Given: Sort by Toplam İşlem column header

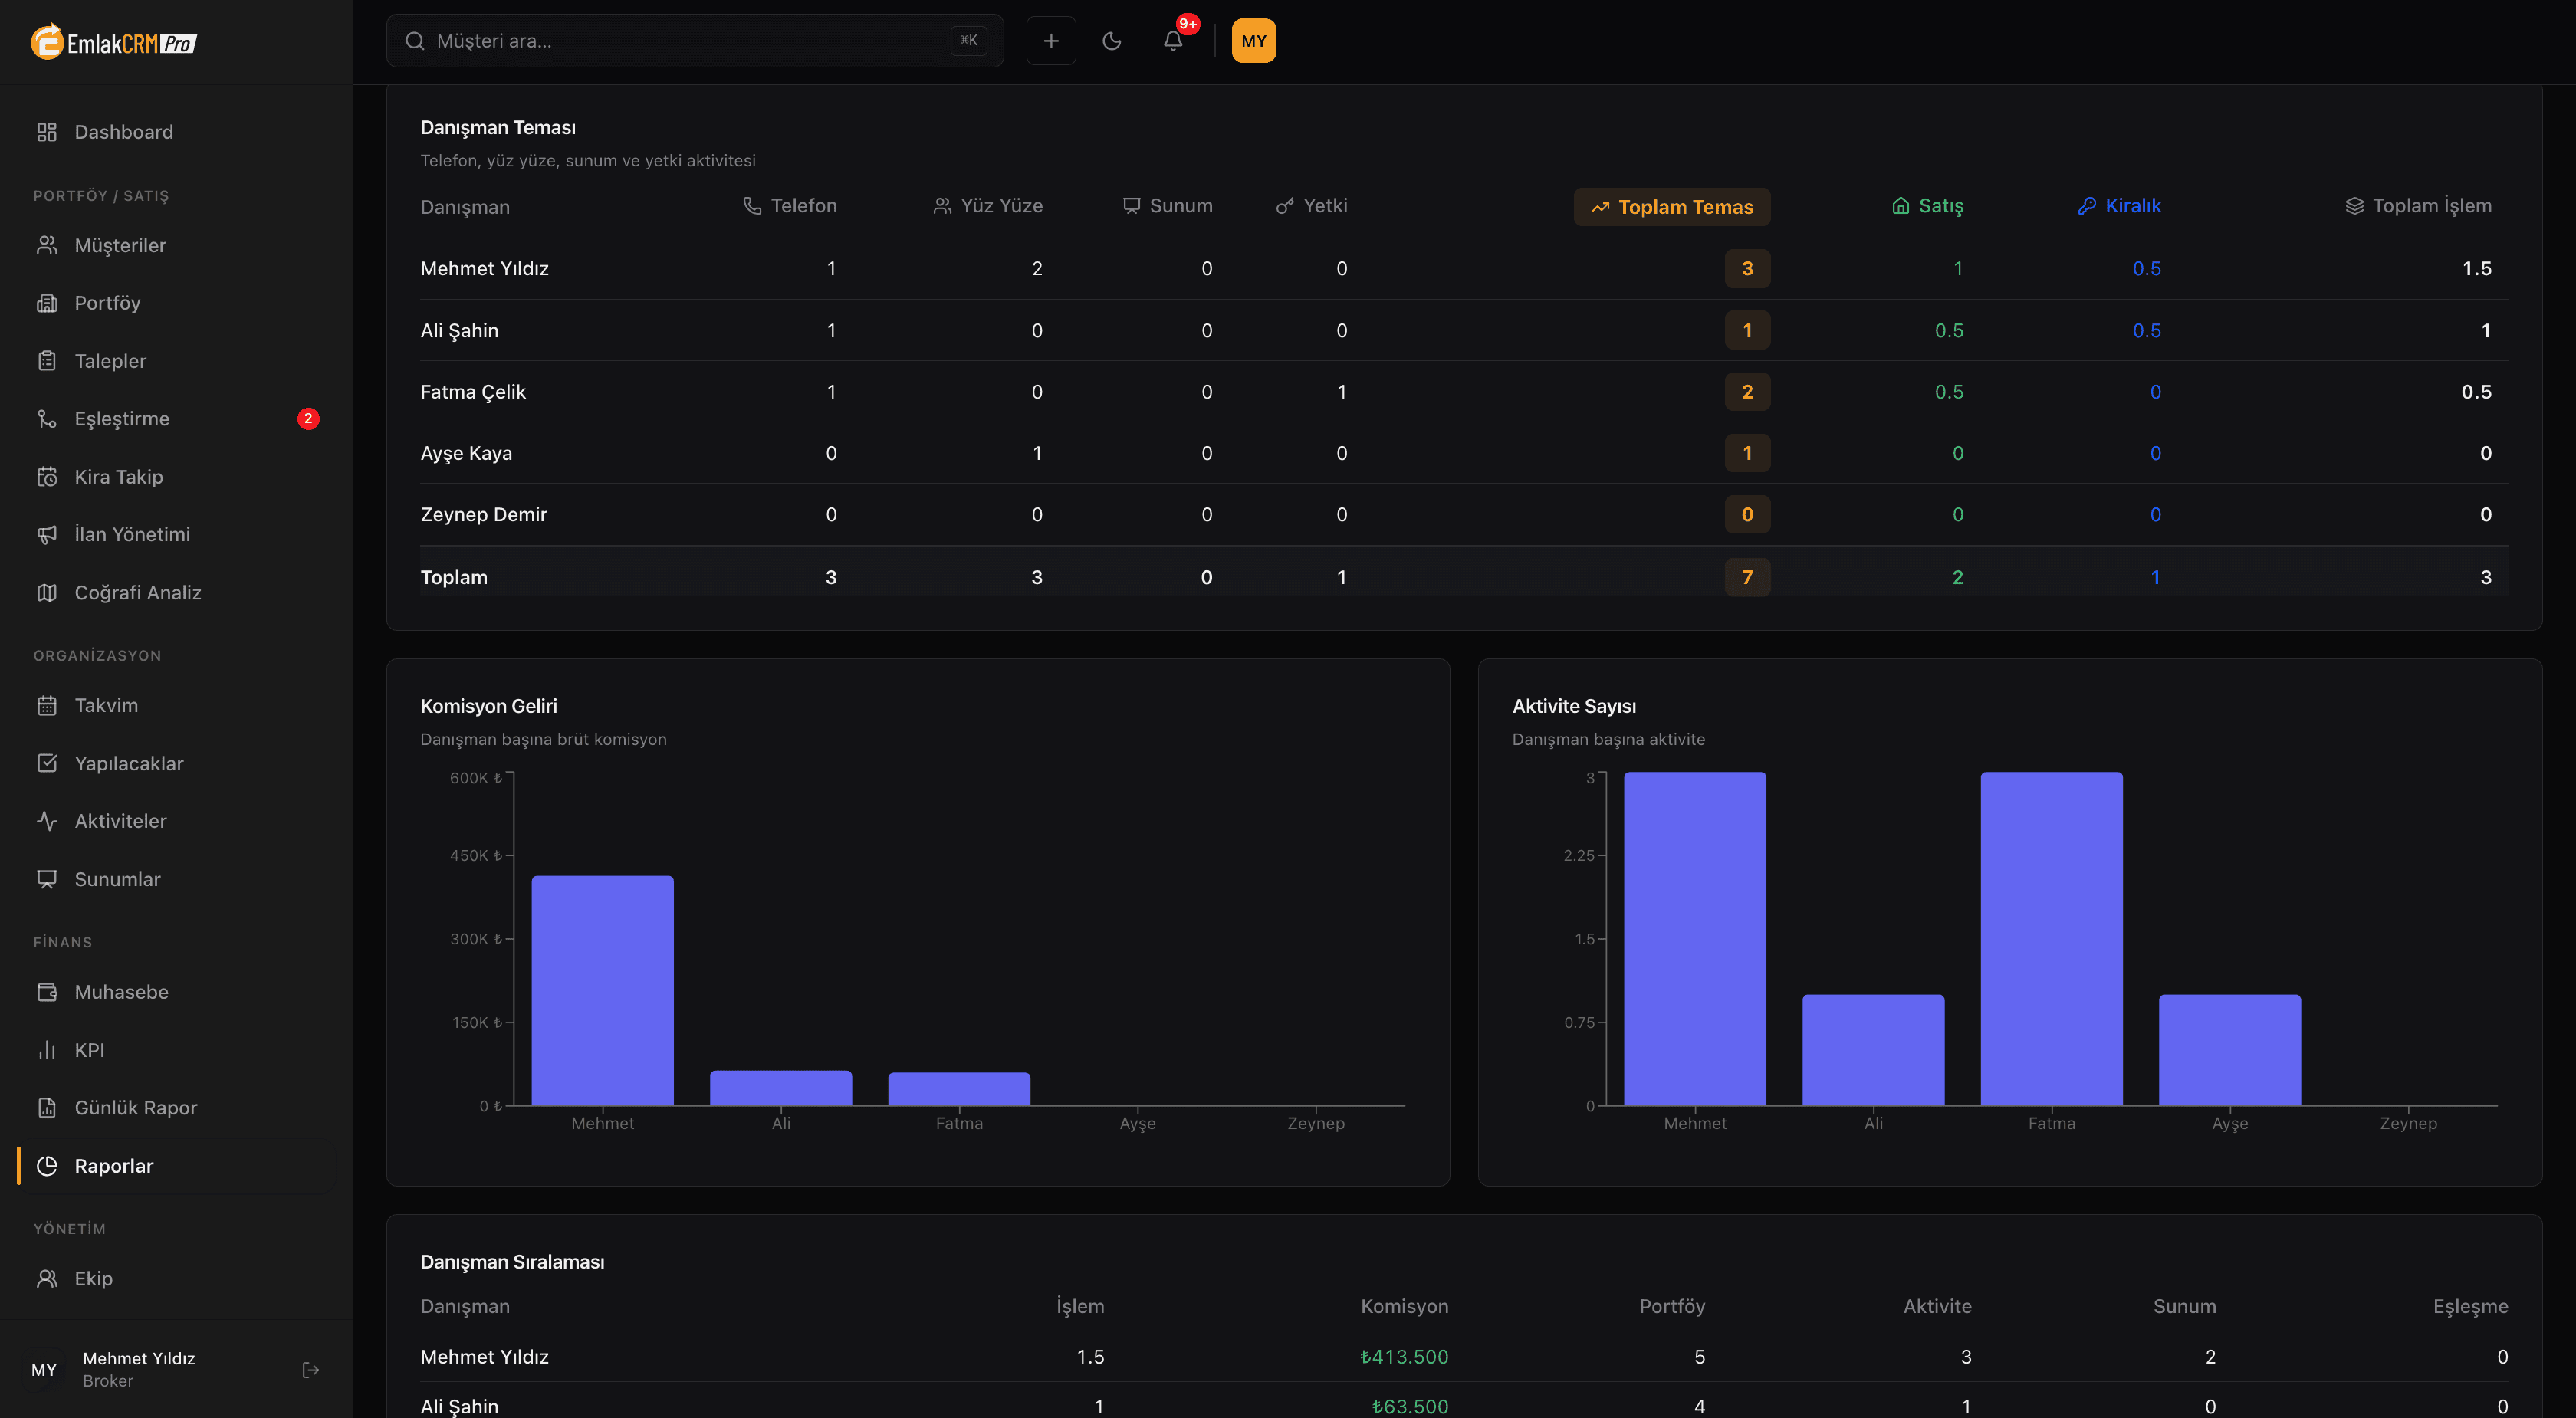Looking at the screenshot, I should point(2418,206).
